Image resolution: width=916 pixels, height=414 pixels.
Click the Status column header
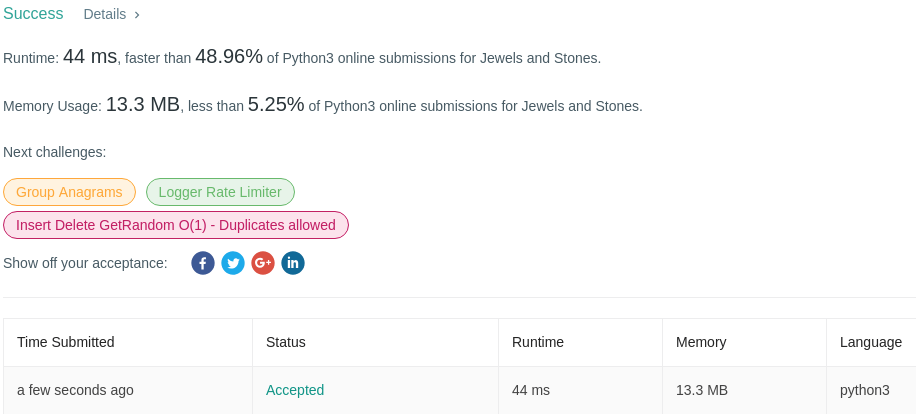pos(286,342)
